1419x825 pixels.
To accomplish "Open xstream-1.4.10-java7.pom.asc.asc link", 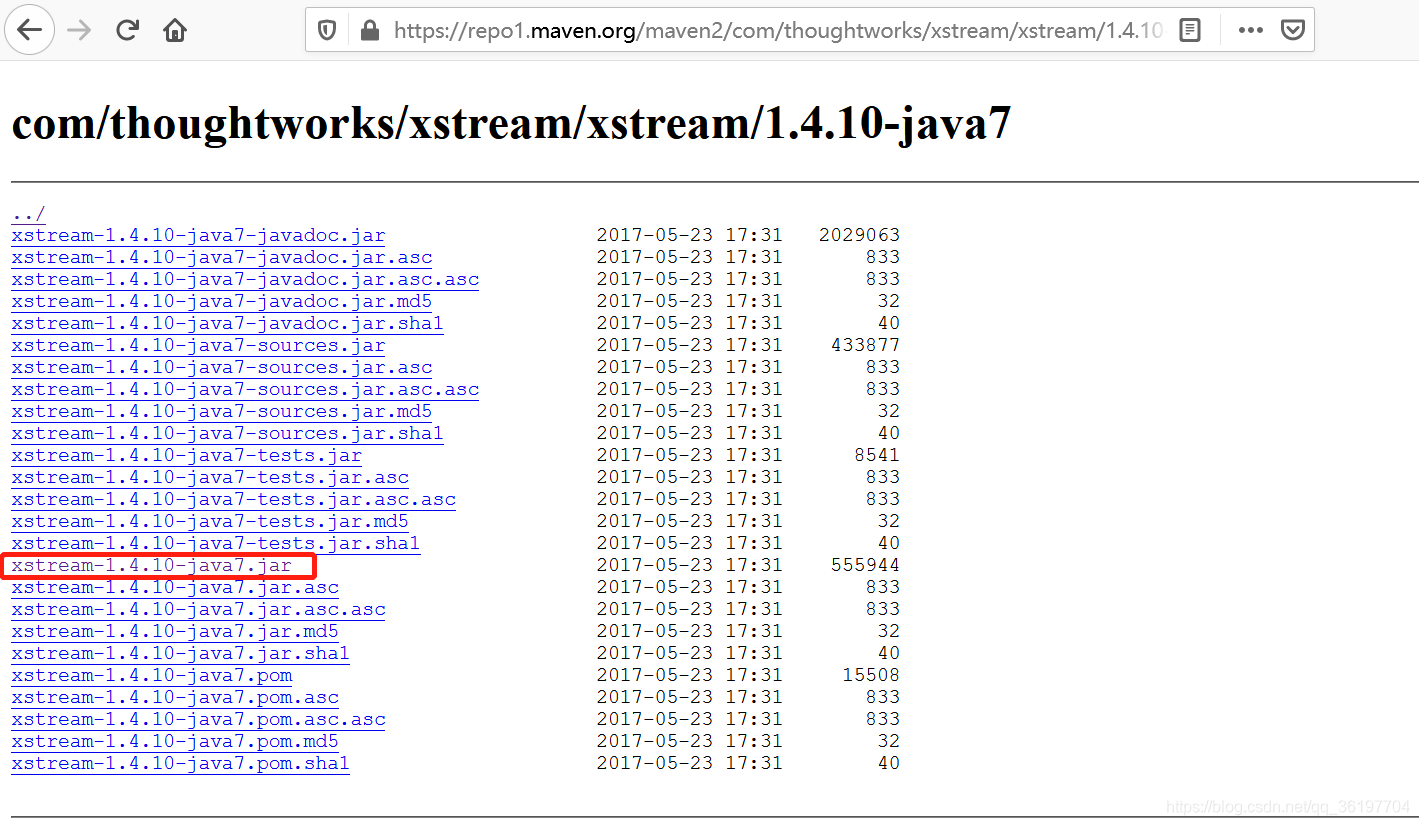I will tap(198, 719).
